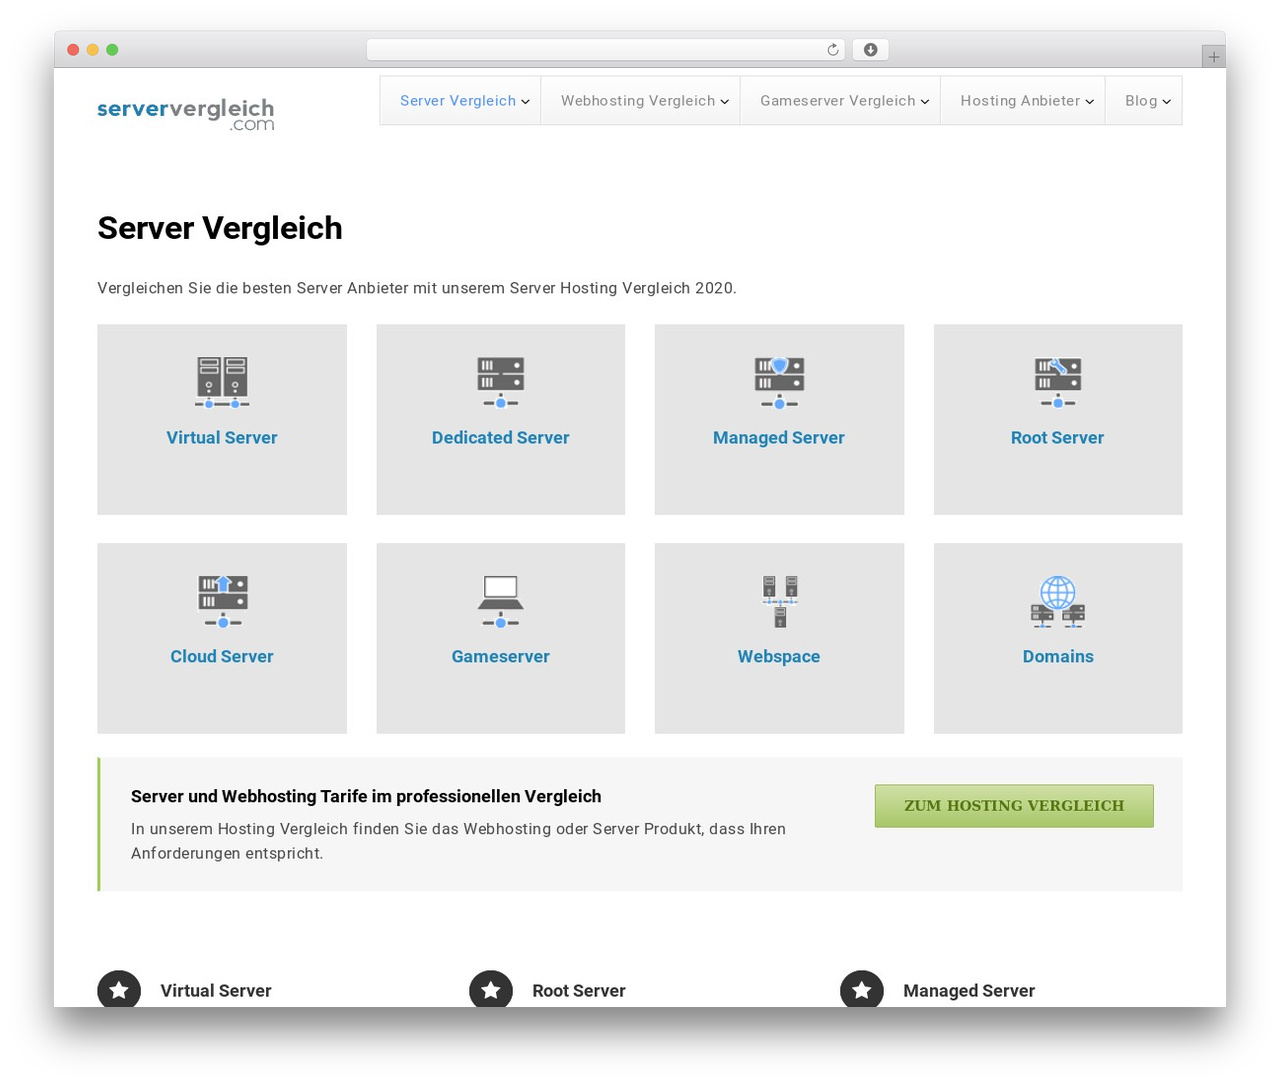Follow the Domains tile link
Image resolution: width=1280 pixels, height=1084 pixels.
tap(1058, 657)
